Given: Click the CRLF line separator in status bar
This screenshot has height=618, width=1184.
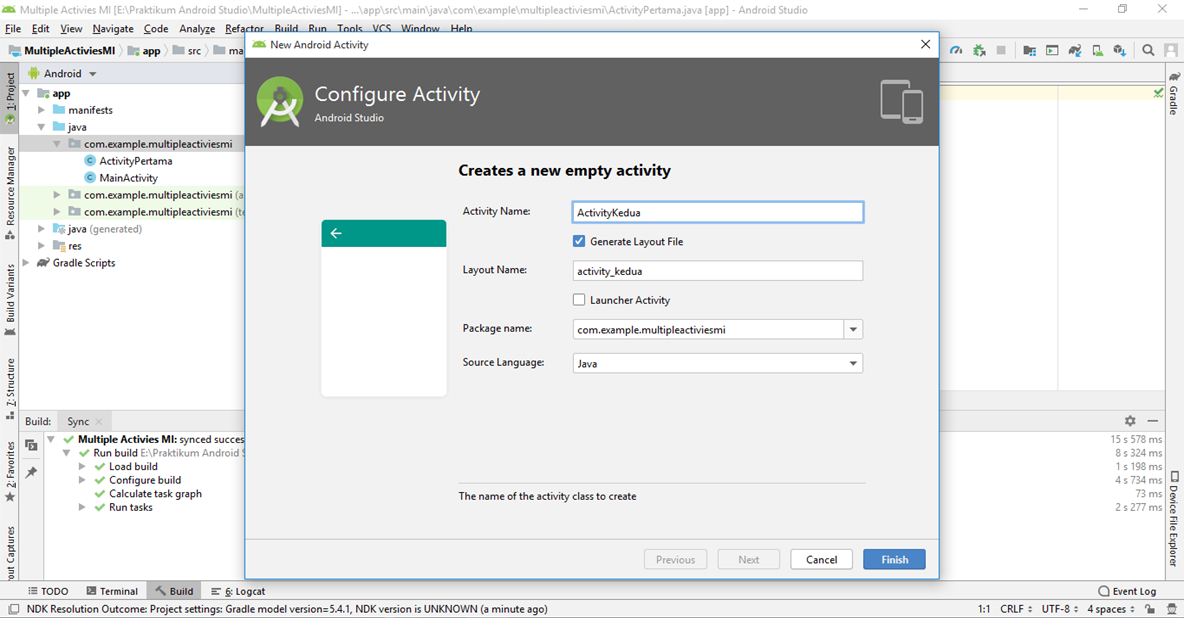Looking at the screenshot, I should click(1016, 609).
